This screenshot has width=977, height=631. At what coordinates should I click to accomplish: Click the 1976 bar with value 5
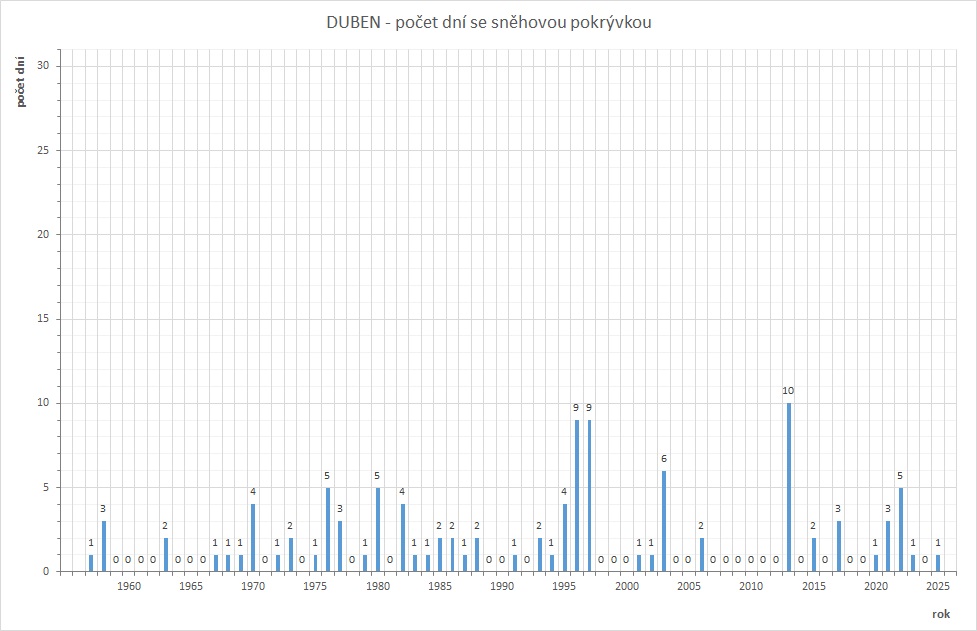[328, 529]
